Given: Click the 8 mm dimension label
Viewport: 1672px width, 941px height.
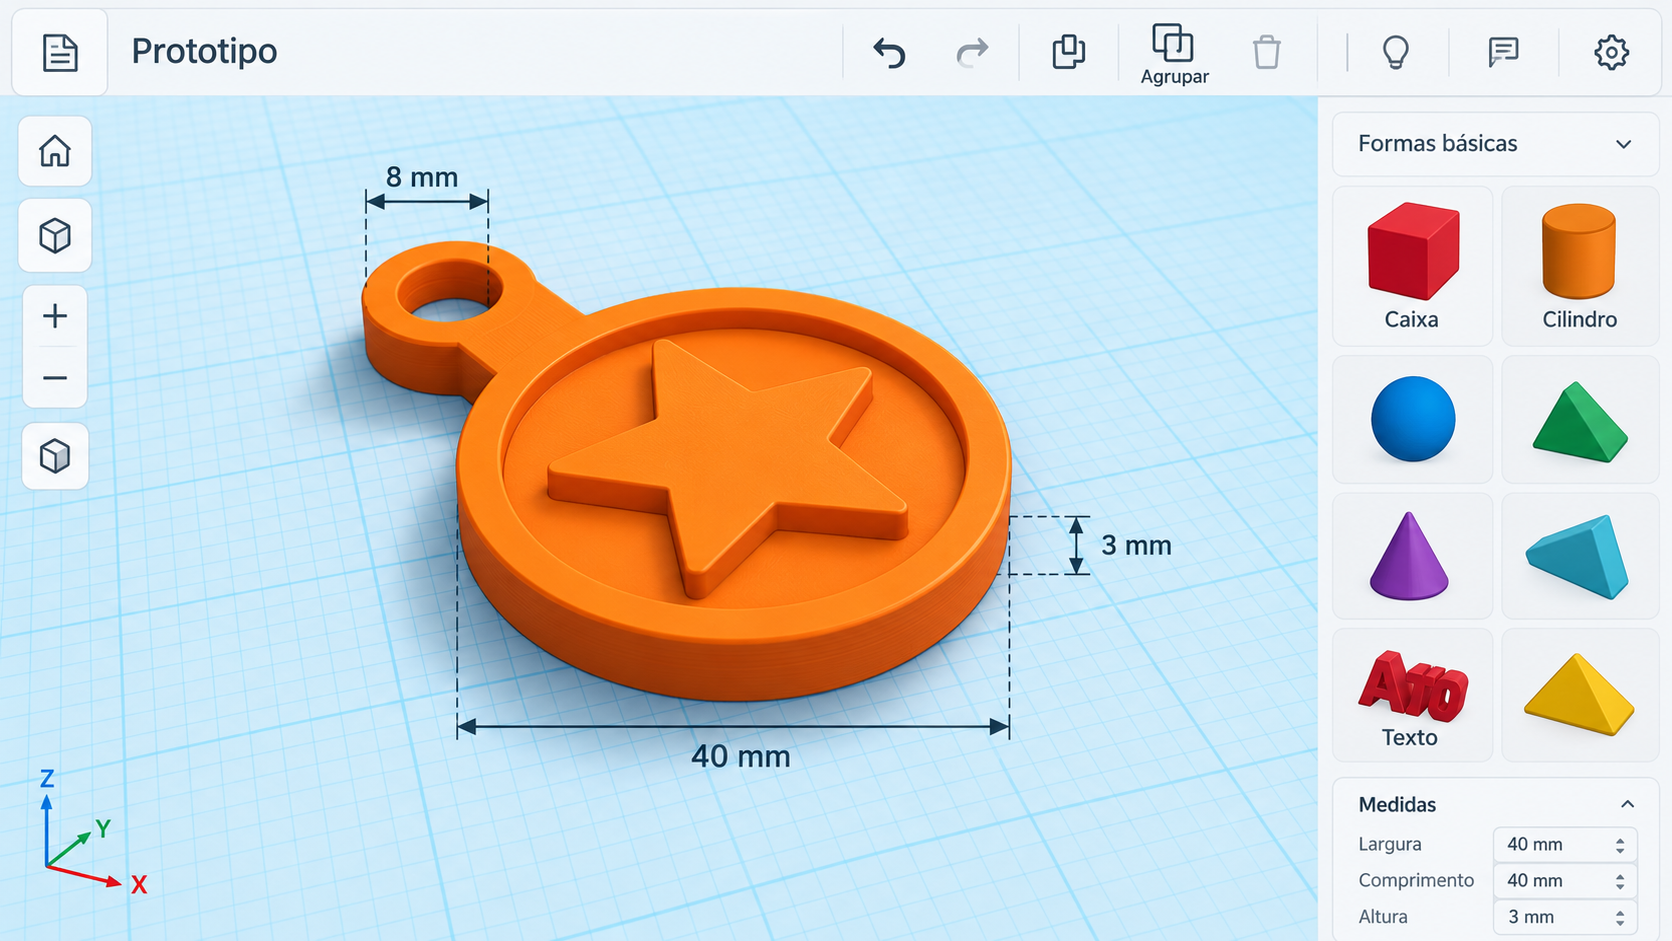Looking at the screenshot, I should 422,177.
